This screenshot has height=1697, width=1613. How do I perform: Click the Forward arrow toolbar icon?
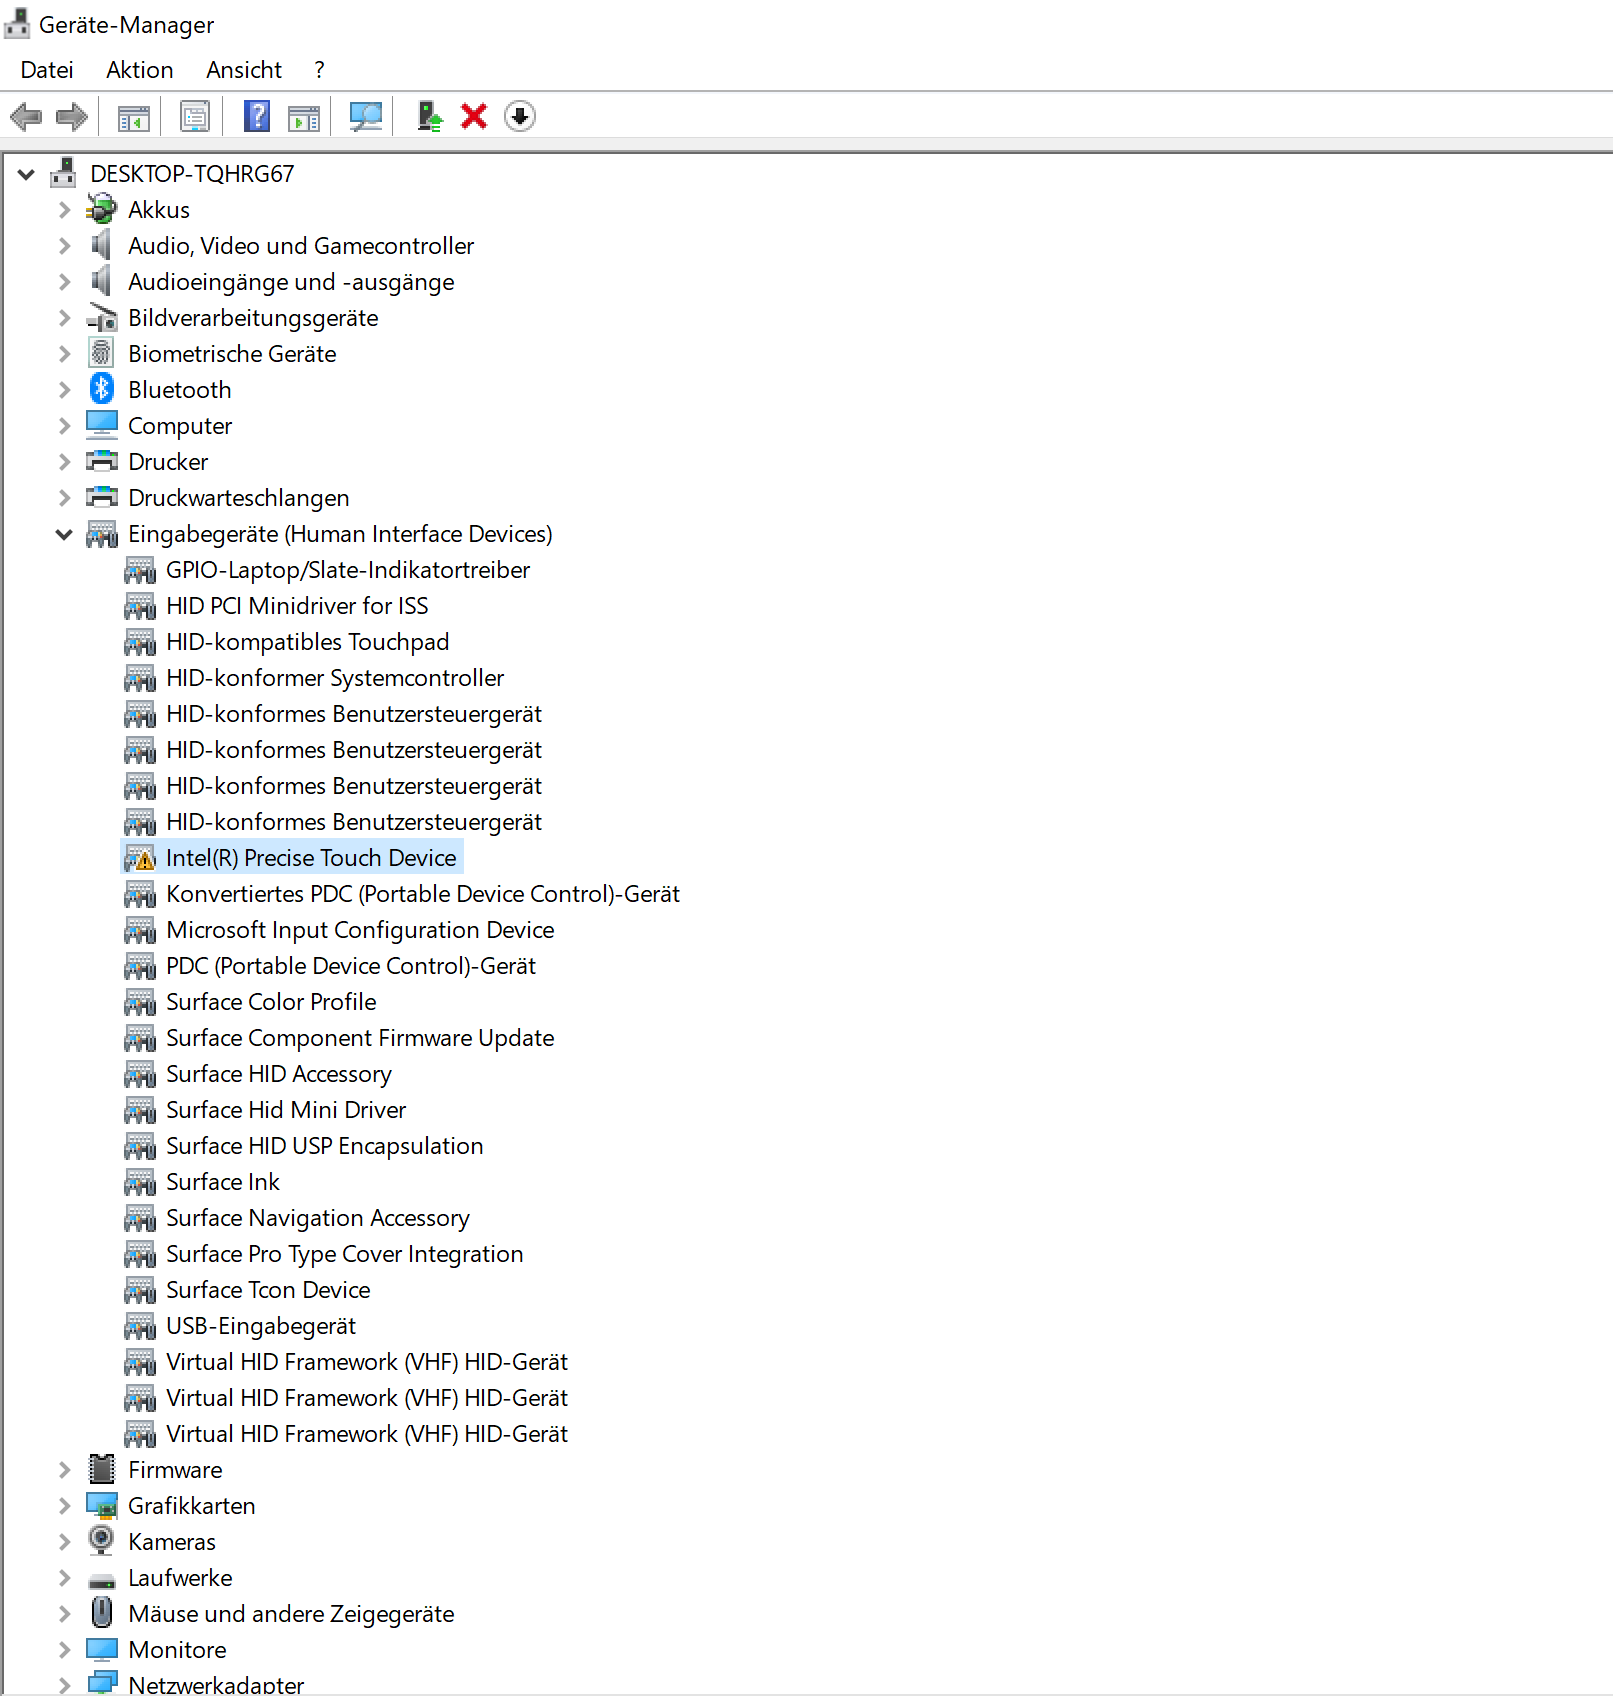pos(72,117)
